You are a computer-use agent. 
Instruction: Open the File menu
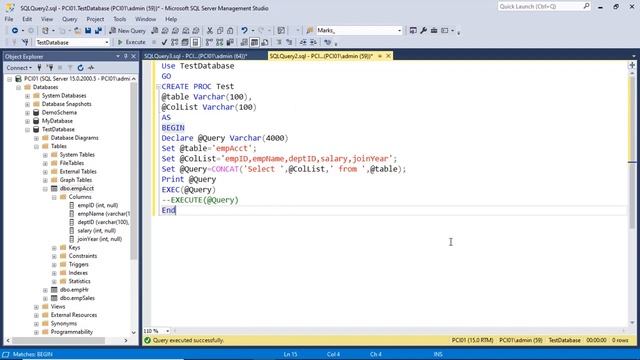click(9, 19)
